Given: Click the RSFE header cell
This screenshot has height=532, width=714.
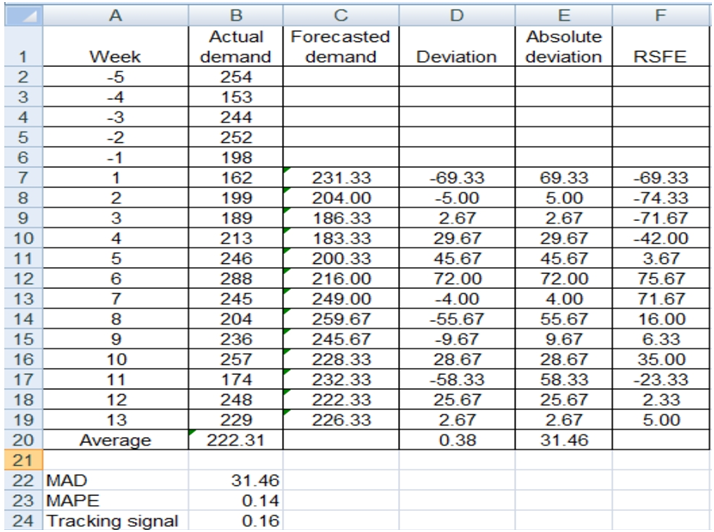Looking at the screenshot, I should [x=659, y=57].
